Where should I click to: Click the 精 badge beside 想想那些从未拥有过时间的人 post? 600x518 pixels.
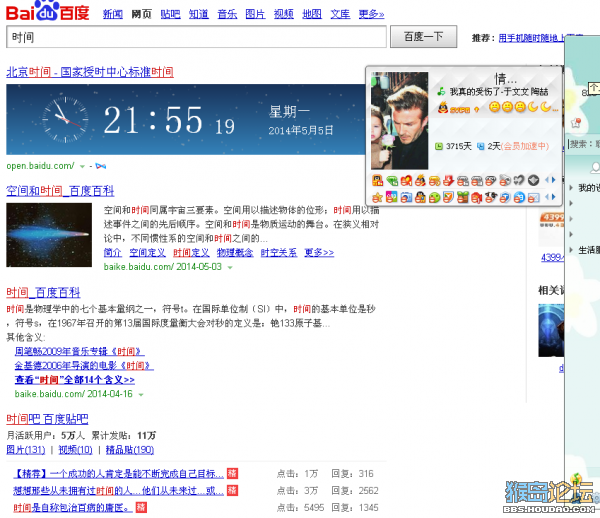(x=232, y=490)
